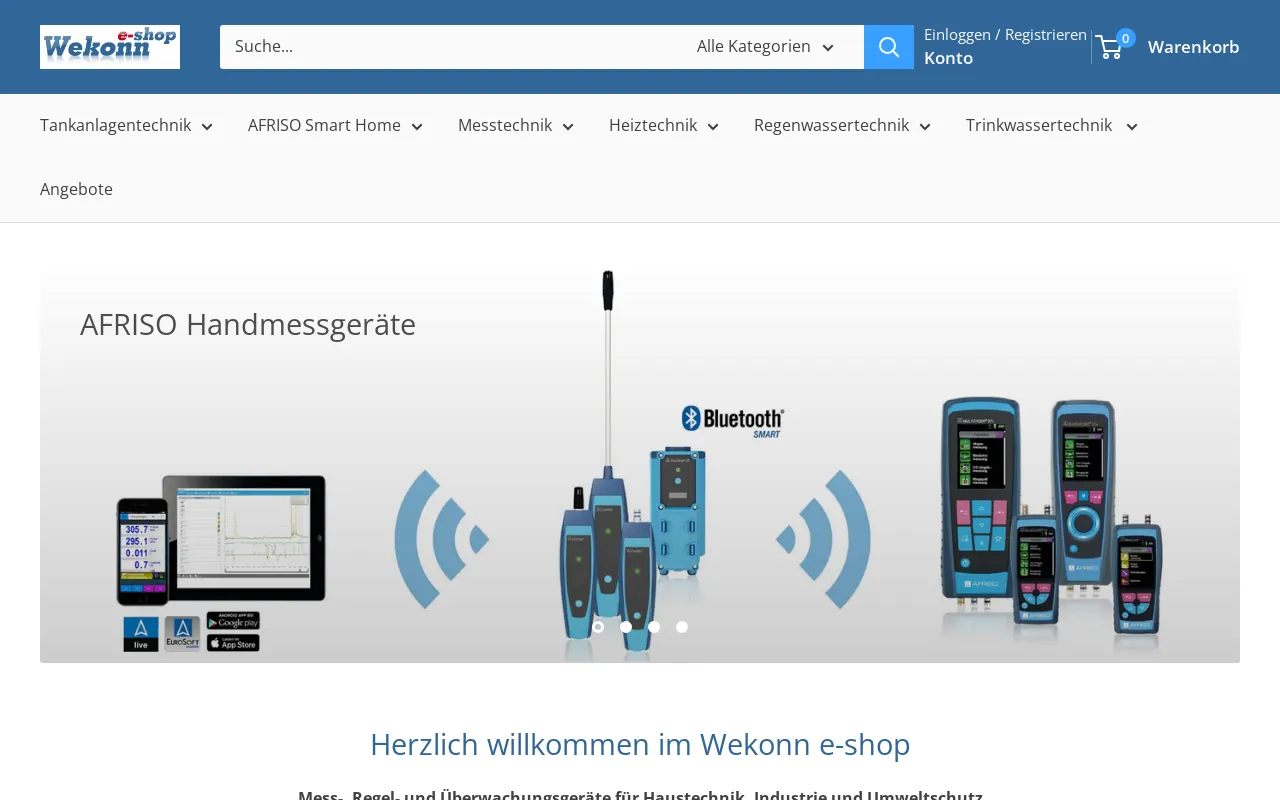Open the Tankanlagentechnik menu
The height and width of the screenshot is (800, 1280).
[115, 125]
